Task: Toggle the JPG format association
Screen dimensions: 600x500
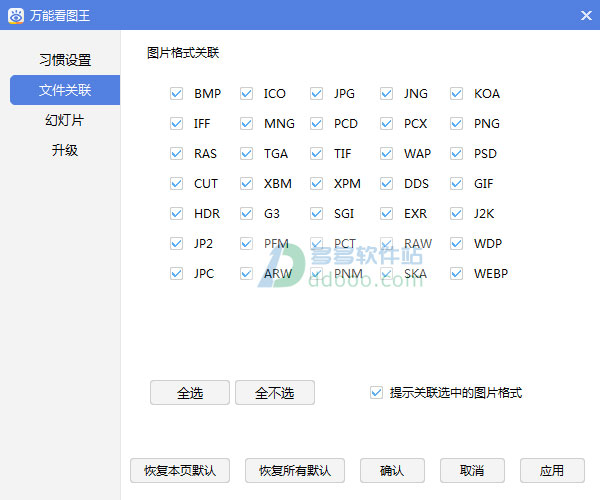Action: click(316, 94)
